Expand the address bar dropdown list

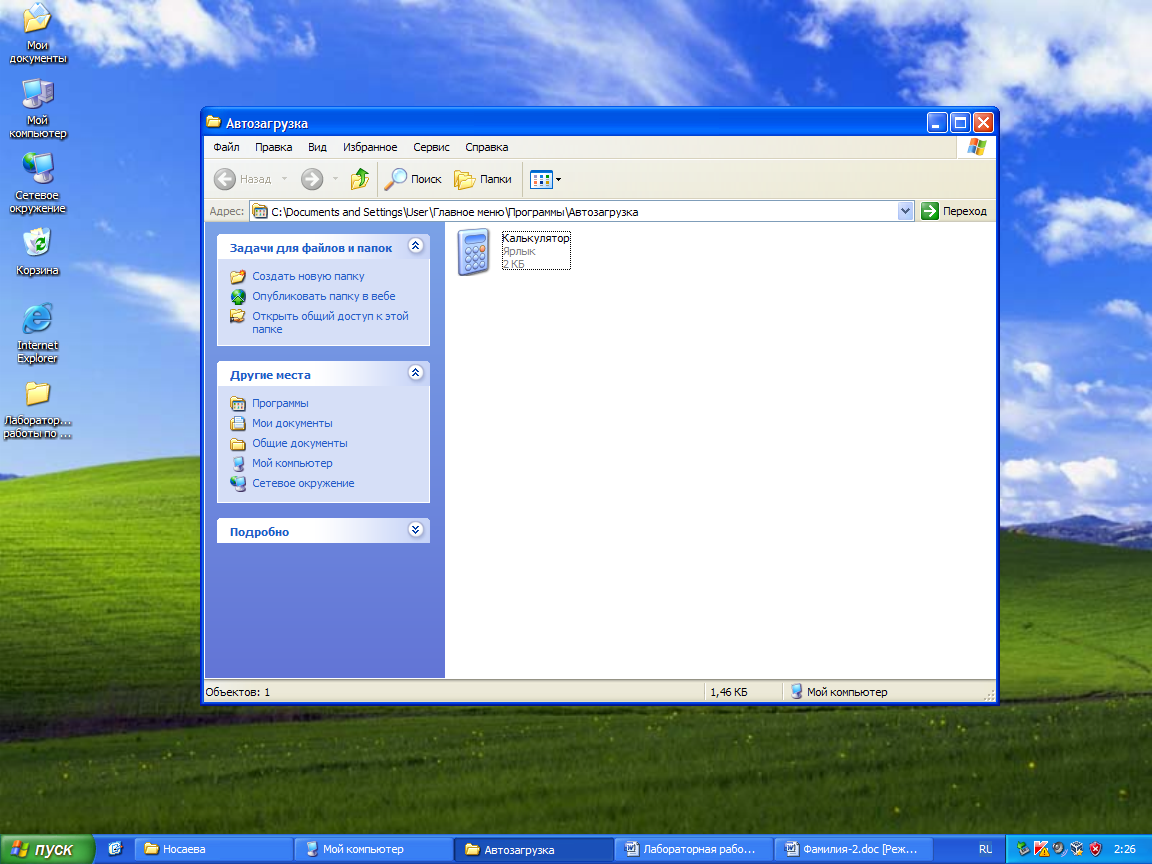pos(905,211)
